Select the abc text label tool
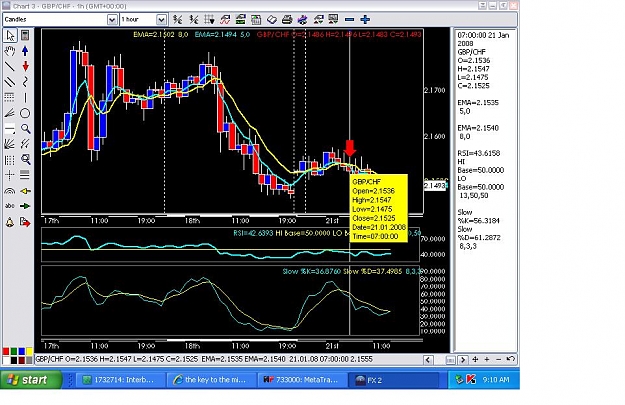The height and width of the screenshot is (405, 625). (10, 206)
